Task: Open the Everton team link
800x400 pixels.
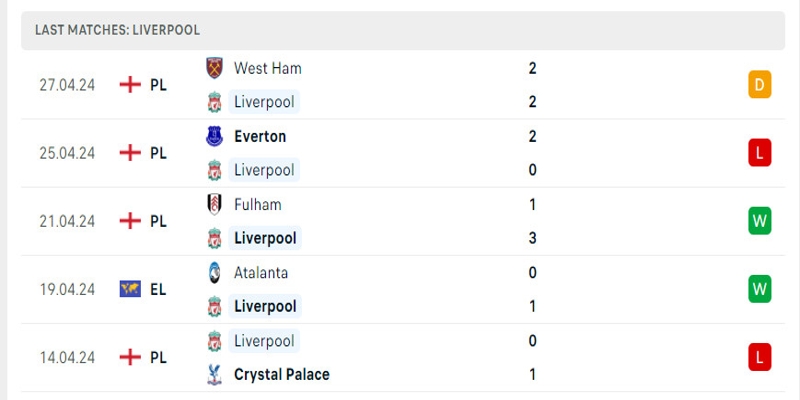Action: pyautogui.click(x=260, y=136)
